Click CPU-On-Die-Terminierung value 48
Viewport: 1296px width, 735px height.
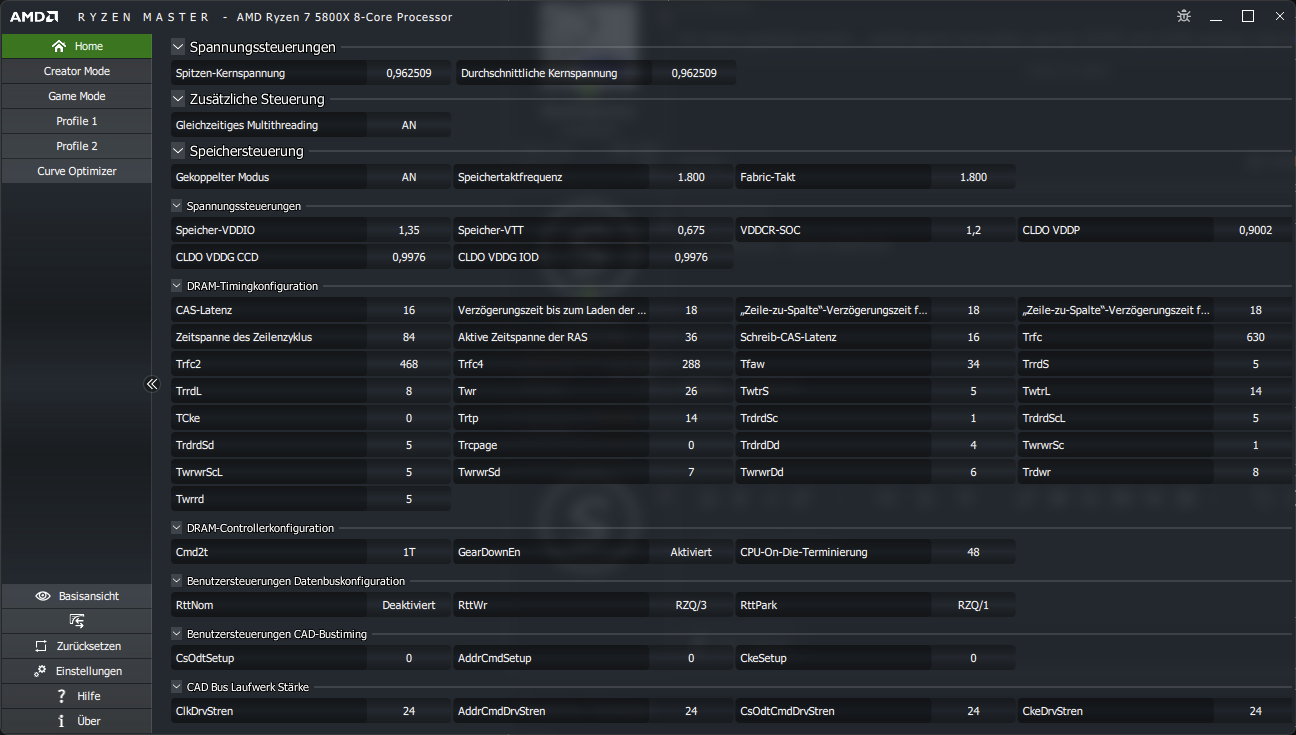pyautogui.click(x=973, y=552)
